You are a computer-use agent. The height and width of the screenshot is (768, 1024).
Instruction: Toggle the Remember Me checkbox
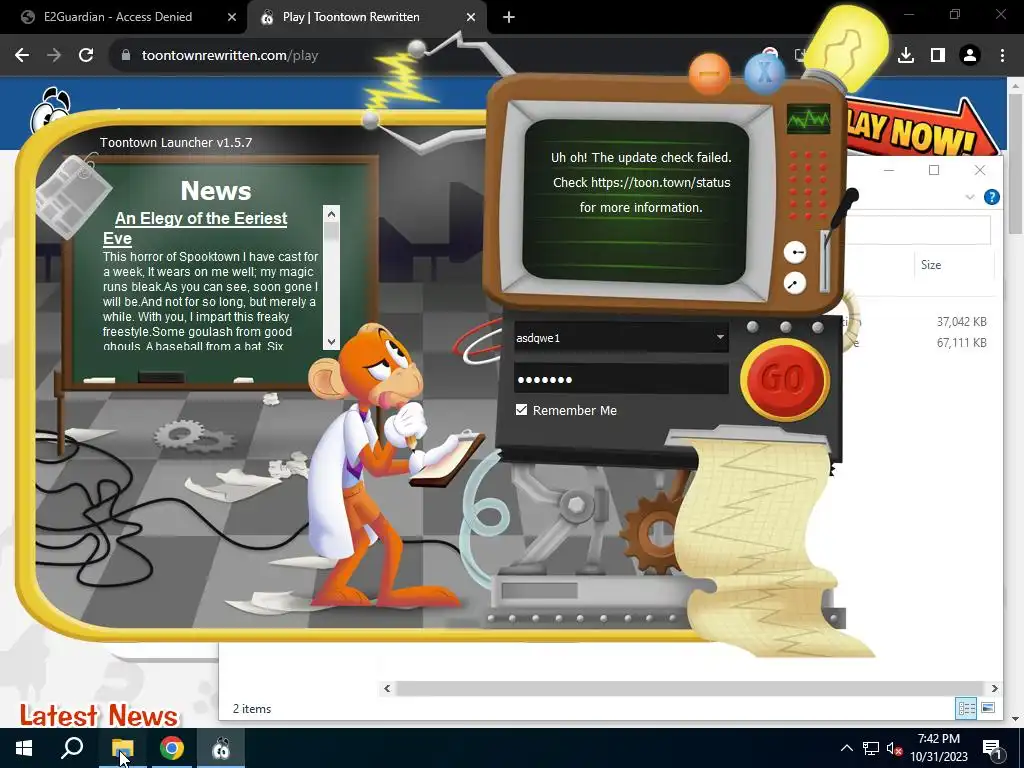point(521,409)
